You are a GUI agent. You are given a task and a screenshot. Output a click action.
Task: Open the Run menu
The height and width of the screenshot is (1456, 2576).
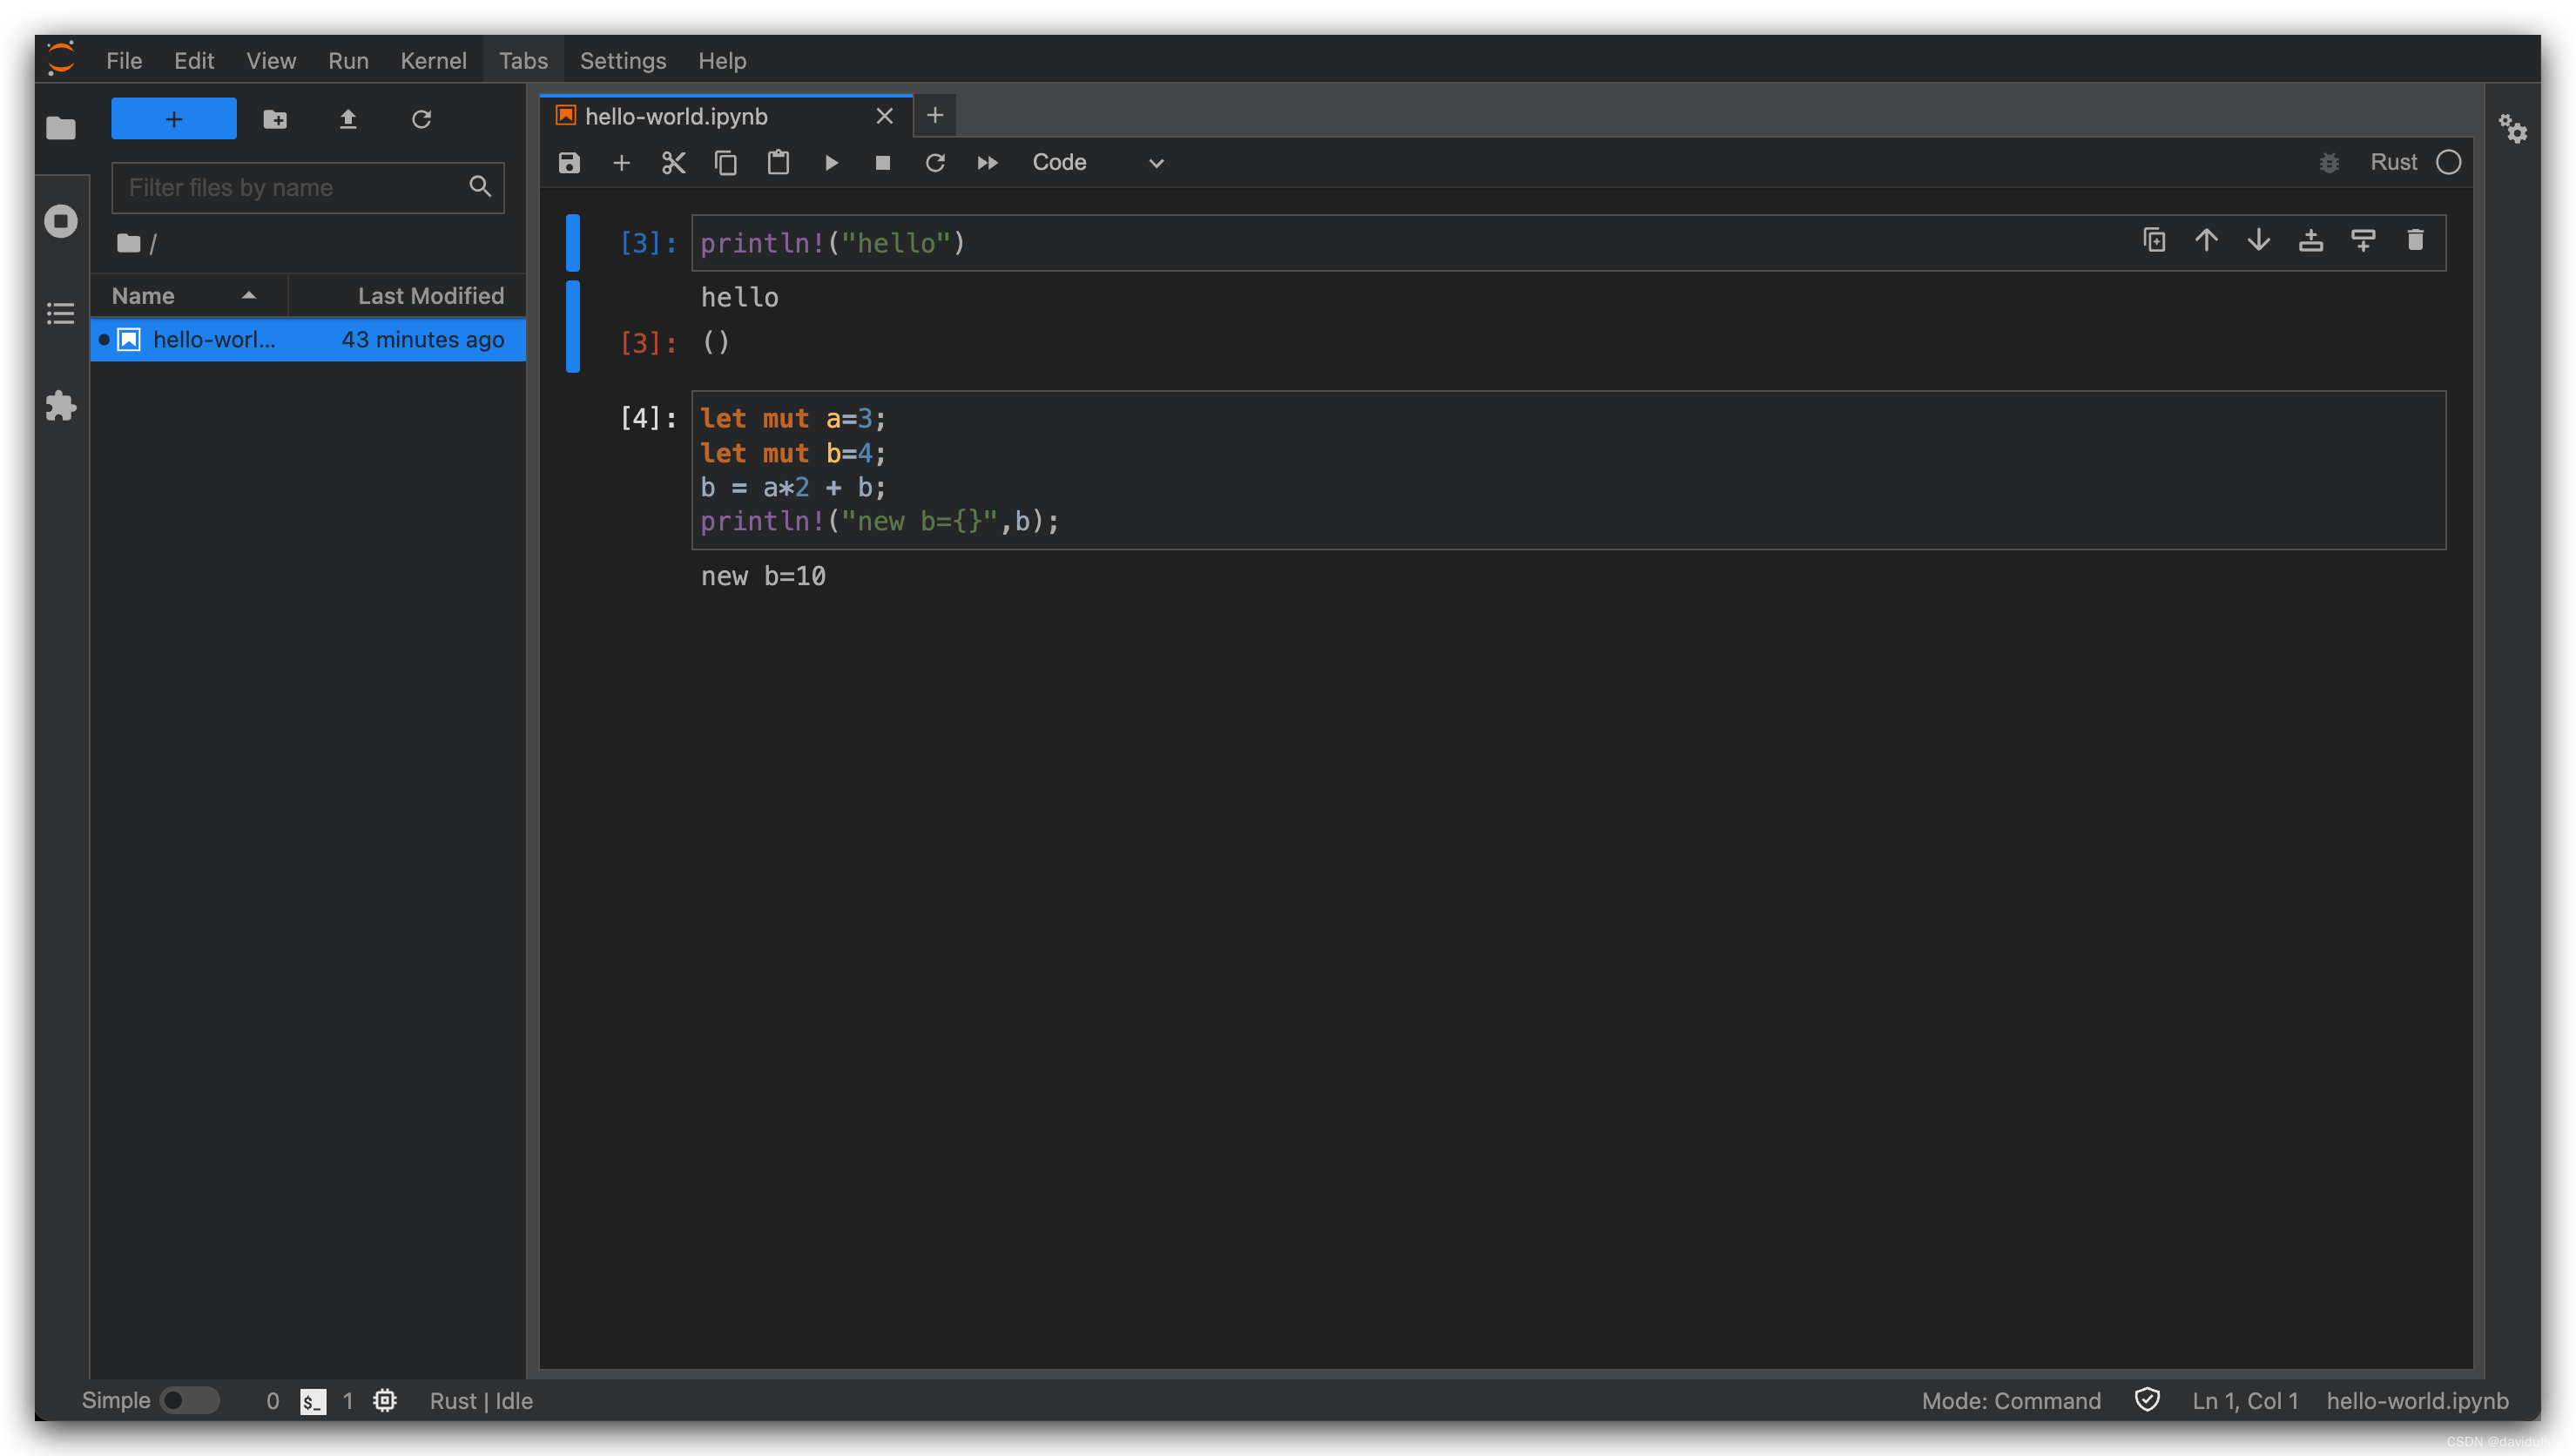pos(347,60)
